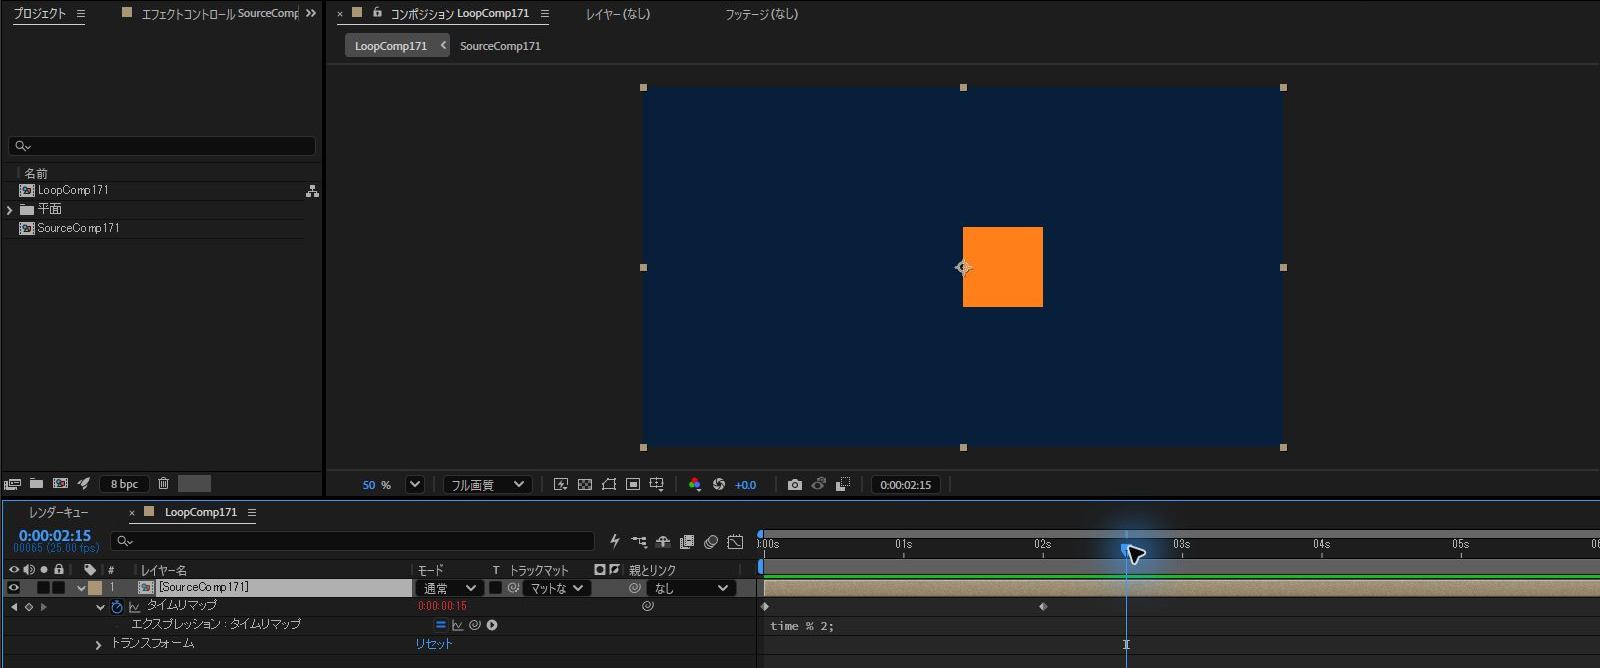Image resolution: width=1600 pixels, height=668 pixels.
Task: Switch to the レンダーキュー tab
Action: point(58,512)
